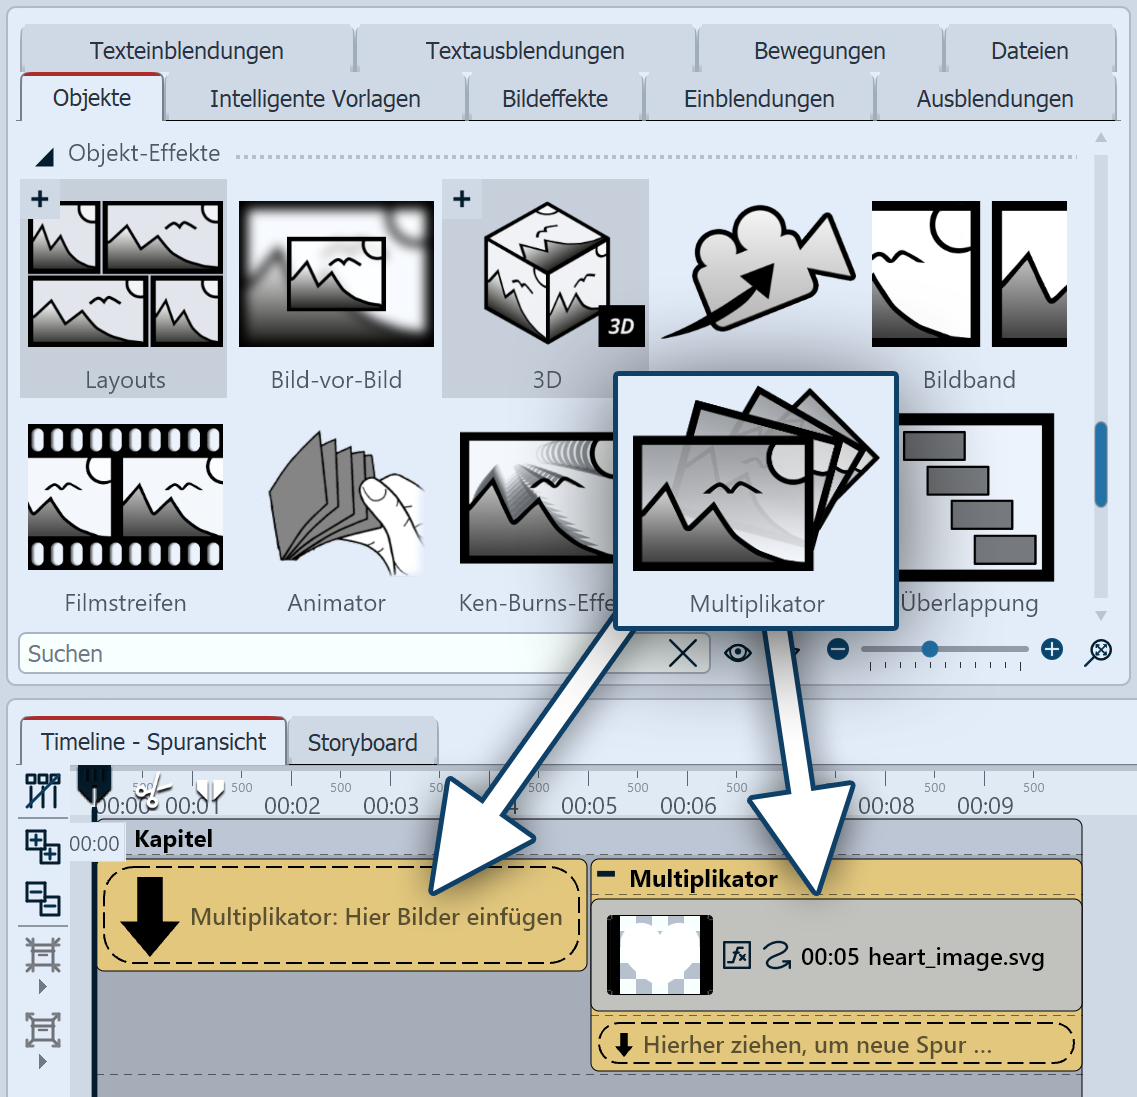Click the lower track height icon
Viewport: 1137px width, 1097px height.
pos(43,1030)
